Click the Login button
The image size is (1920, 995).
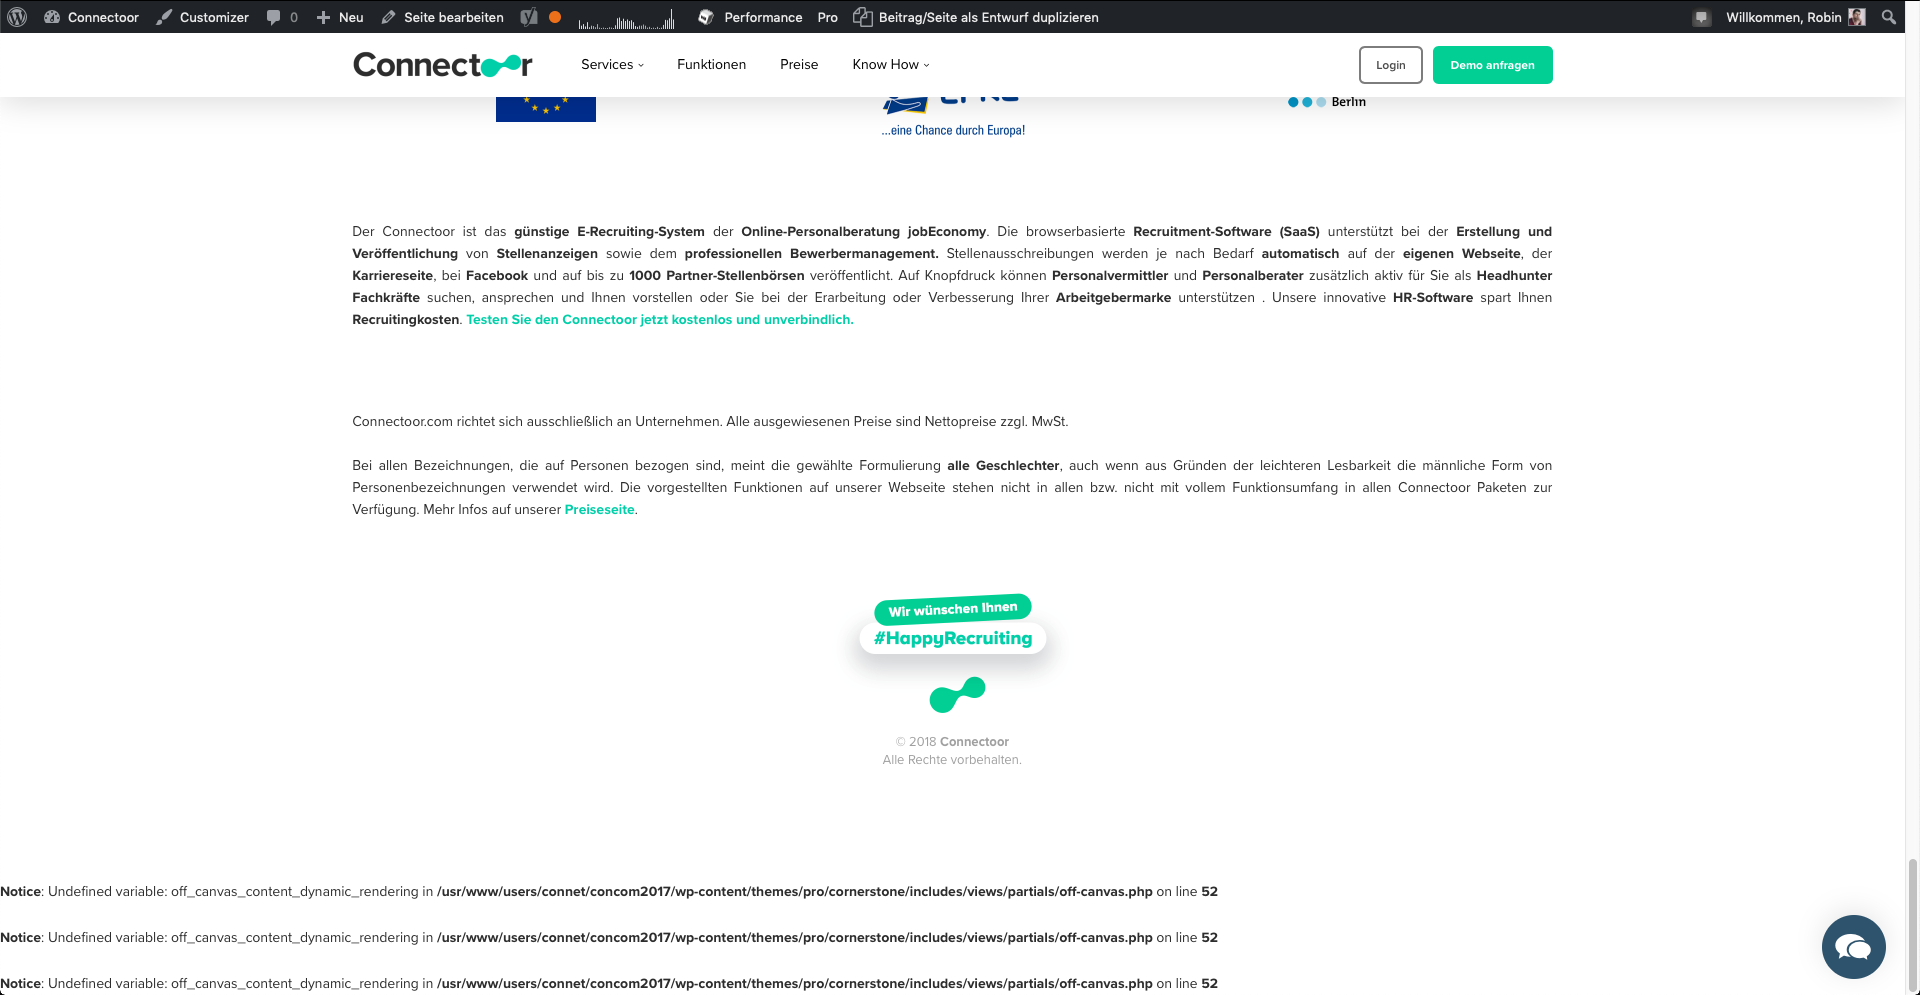point(1390,65)
